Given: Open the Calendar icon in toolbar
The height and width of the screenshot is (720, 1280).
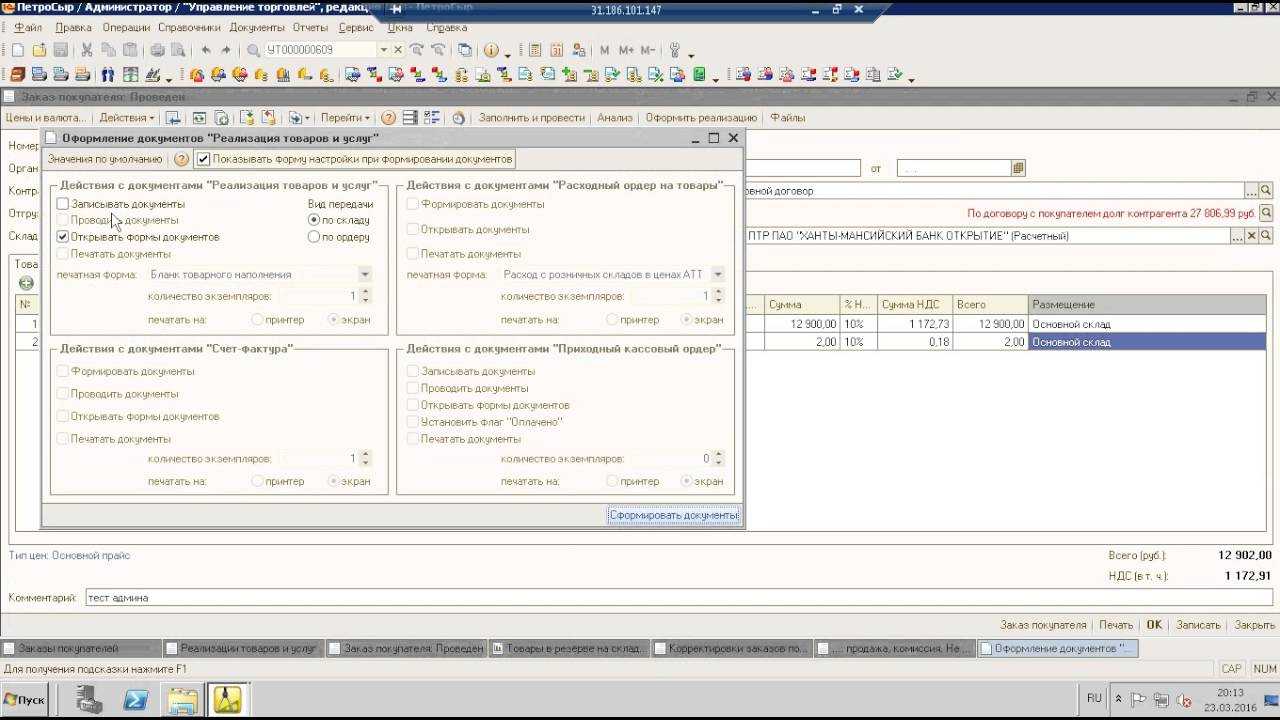Looking at the screenshot, I should click(x=556, y=50).
